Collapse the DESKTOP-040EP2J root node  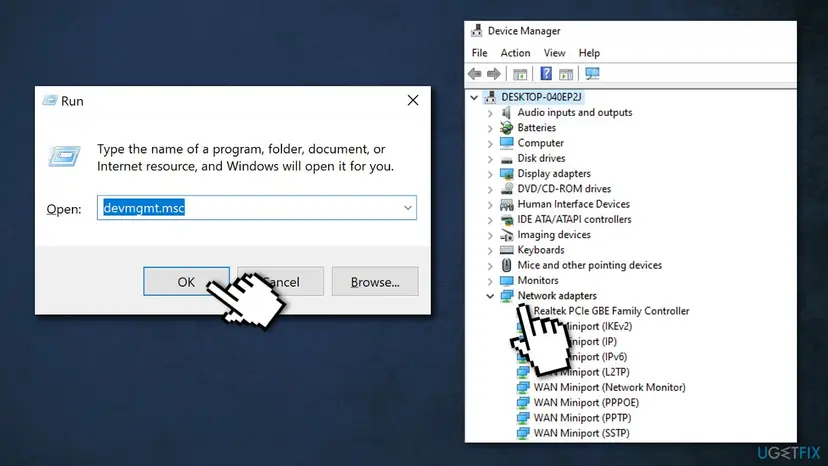tap(474, 97)
